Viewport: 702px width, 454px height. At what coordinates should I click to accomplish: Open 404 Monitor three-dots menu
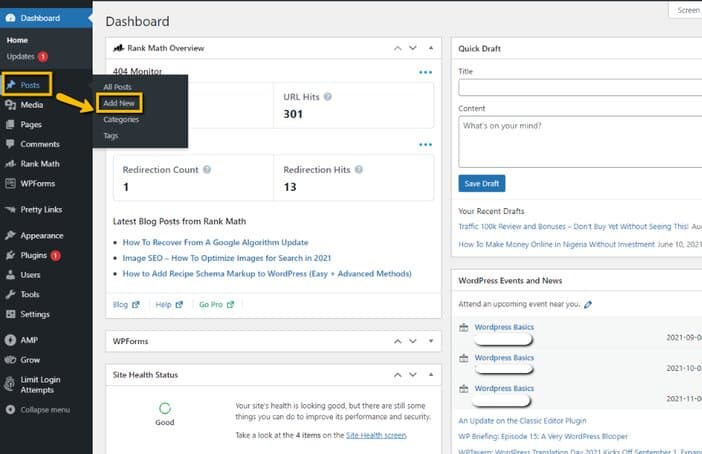(x=425, y=72)
